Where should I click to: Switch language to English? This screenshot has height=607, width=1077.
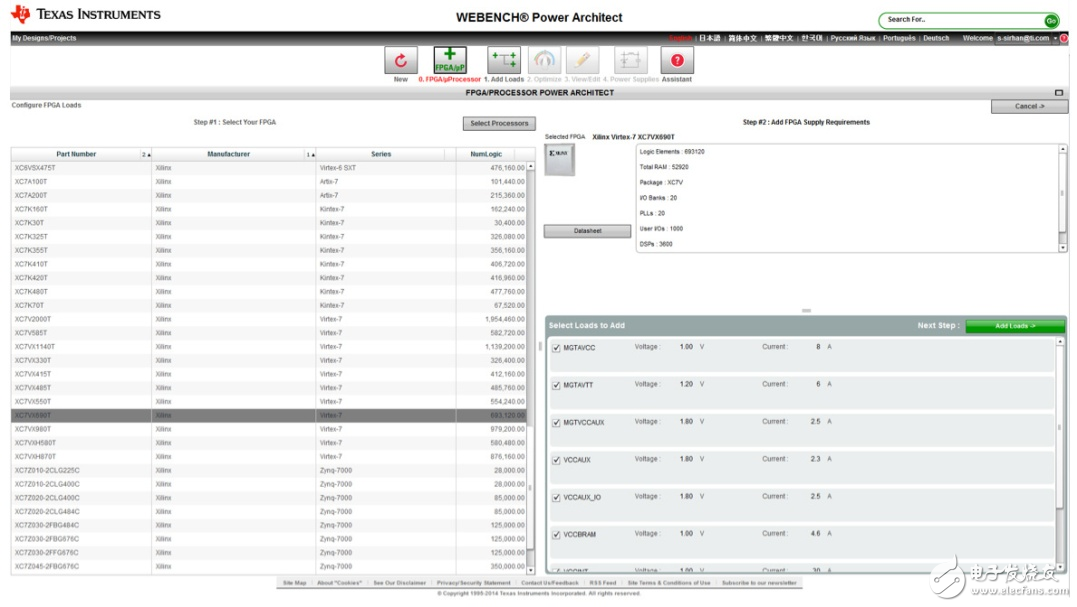pyautogui.click(x=681, y=38)
